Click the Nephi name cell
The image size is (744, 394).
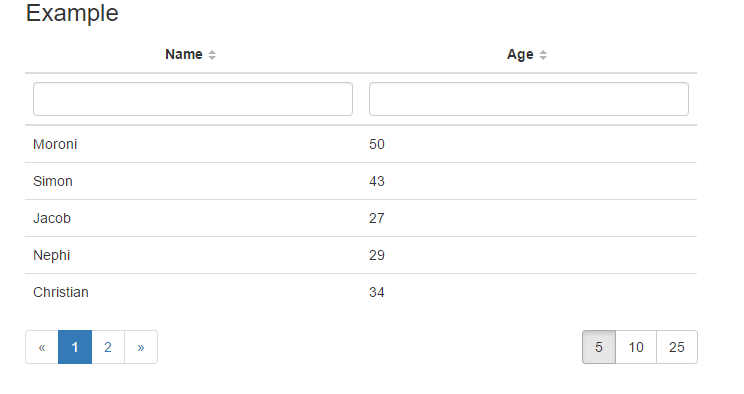coord(193,255)
